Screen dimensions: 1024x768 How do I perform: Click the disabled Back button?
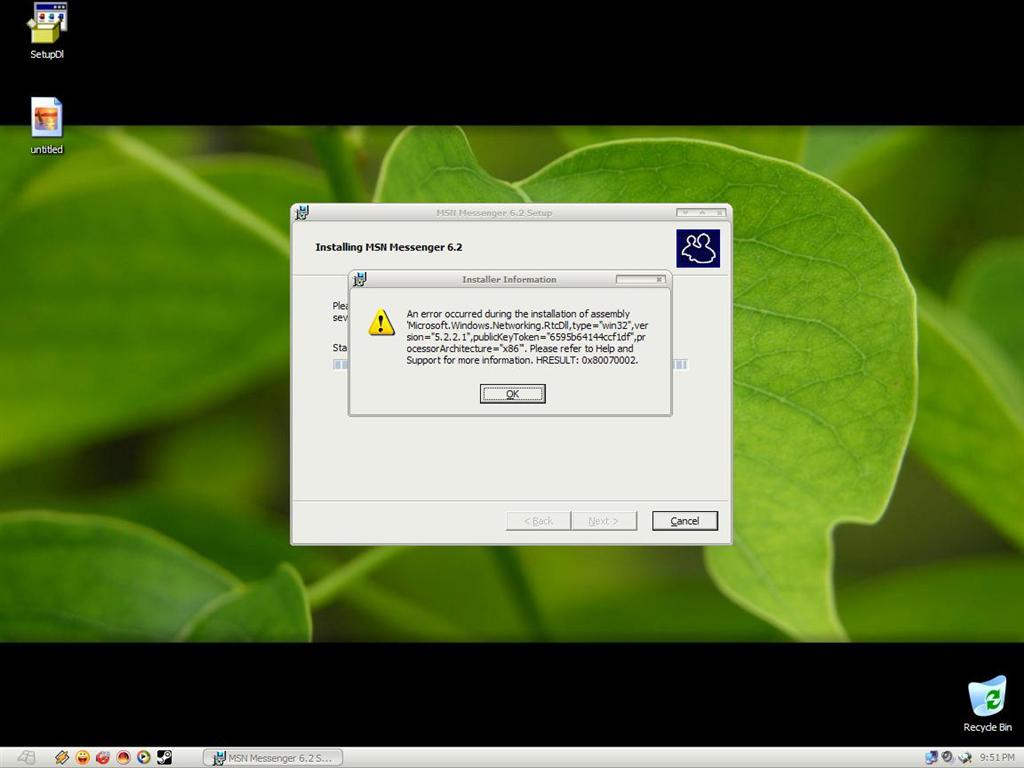538,520
